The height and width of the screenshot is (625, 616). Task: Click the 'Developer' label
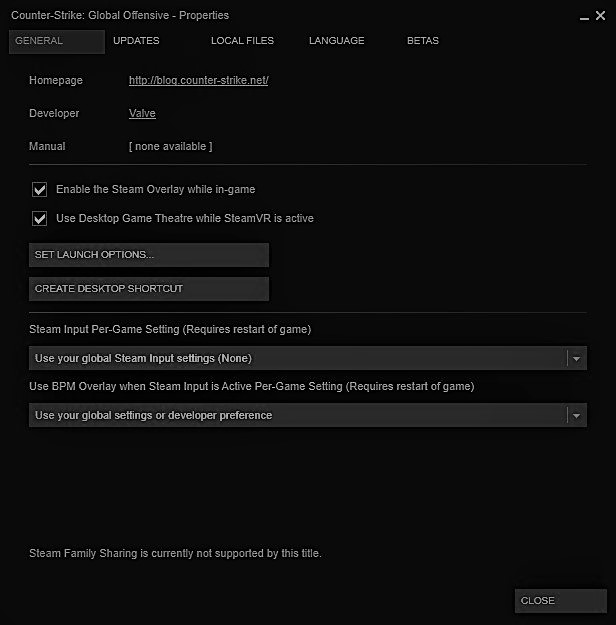point(54,113)
